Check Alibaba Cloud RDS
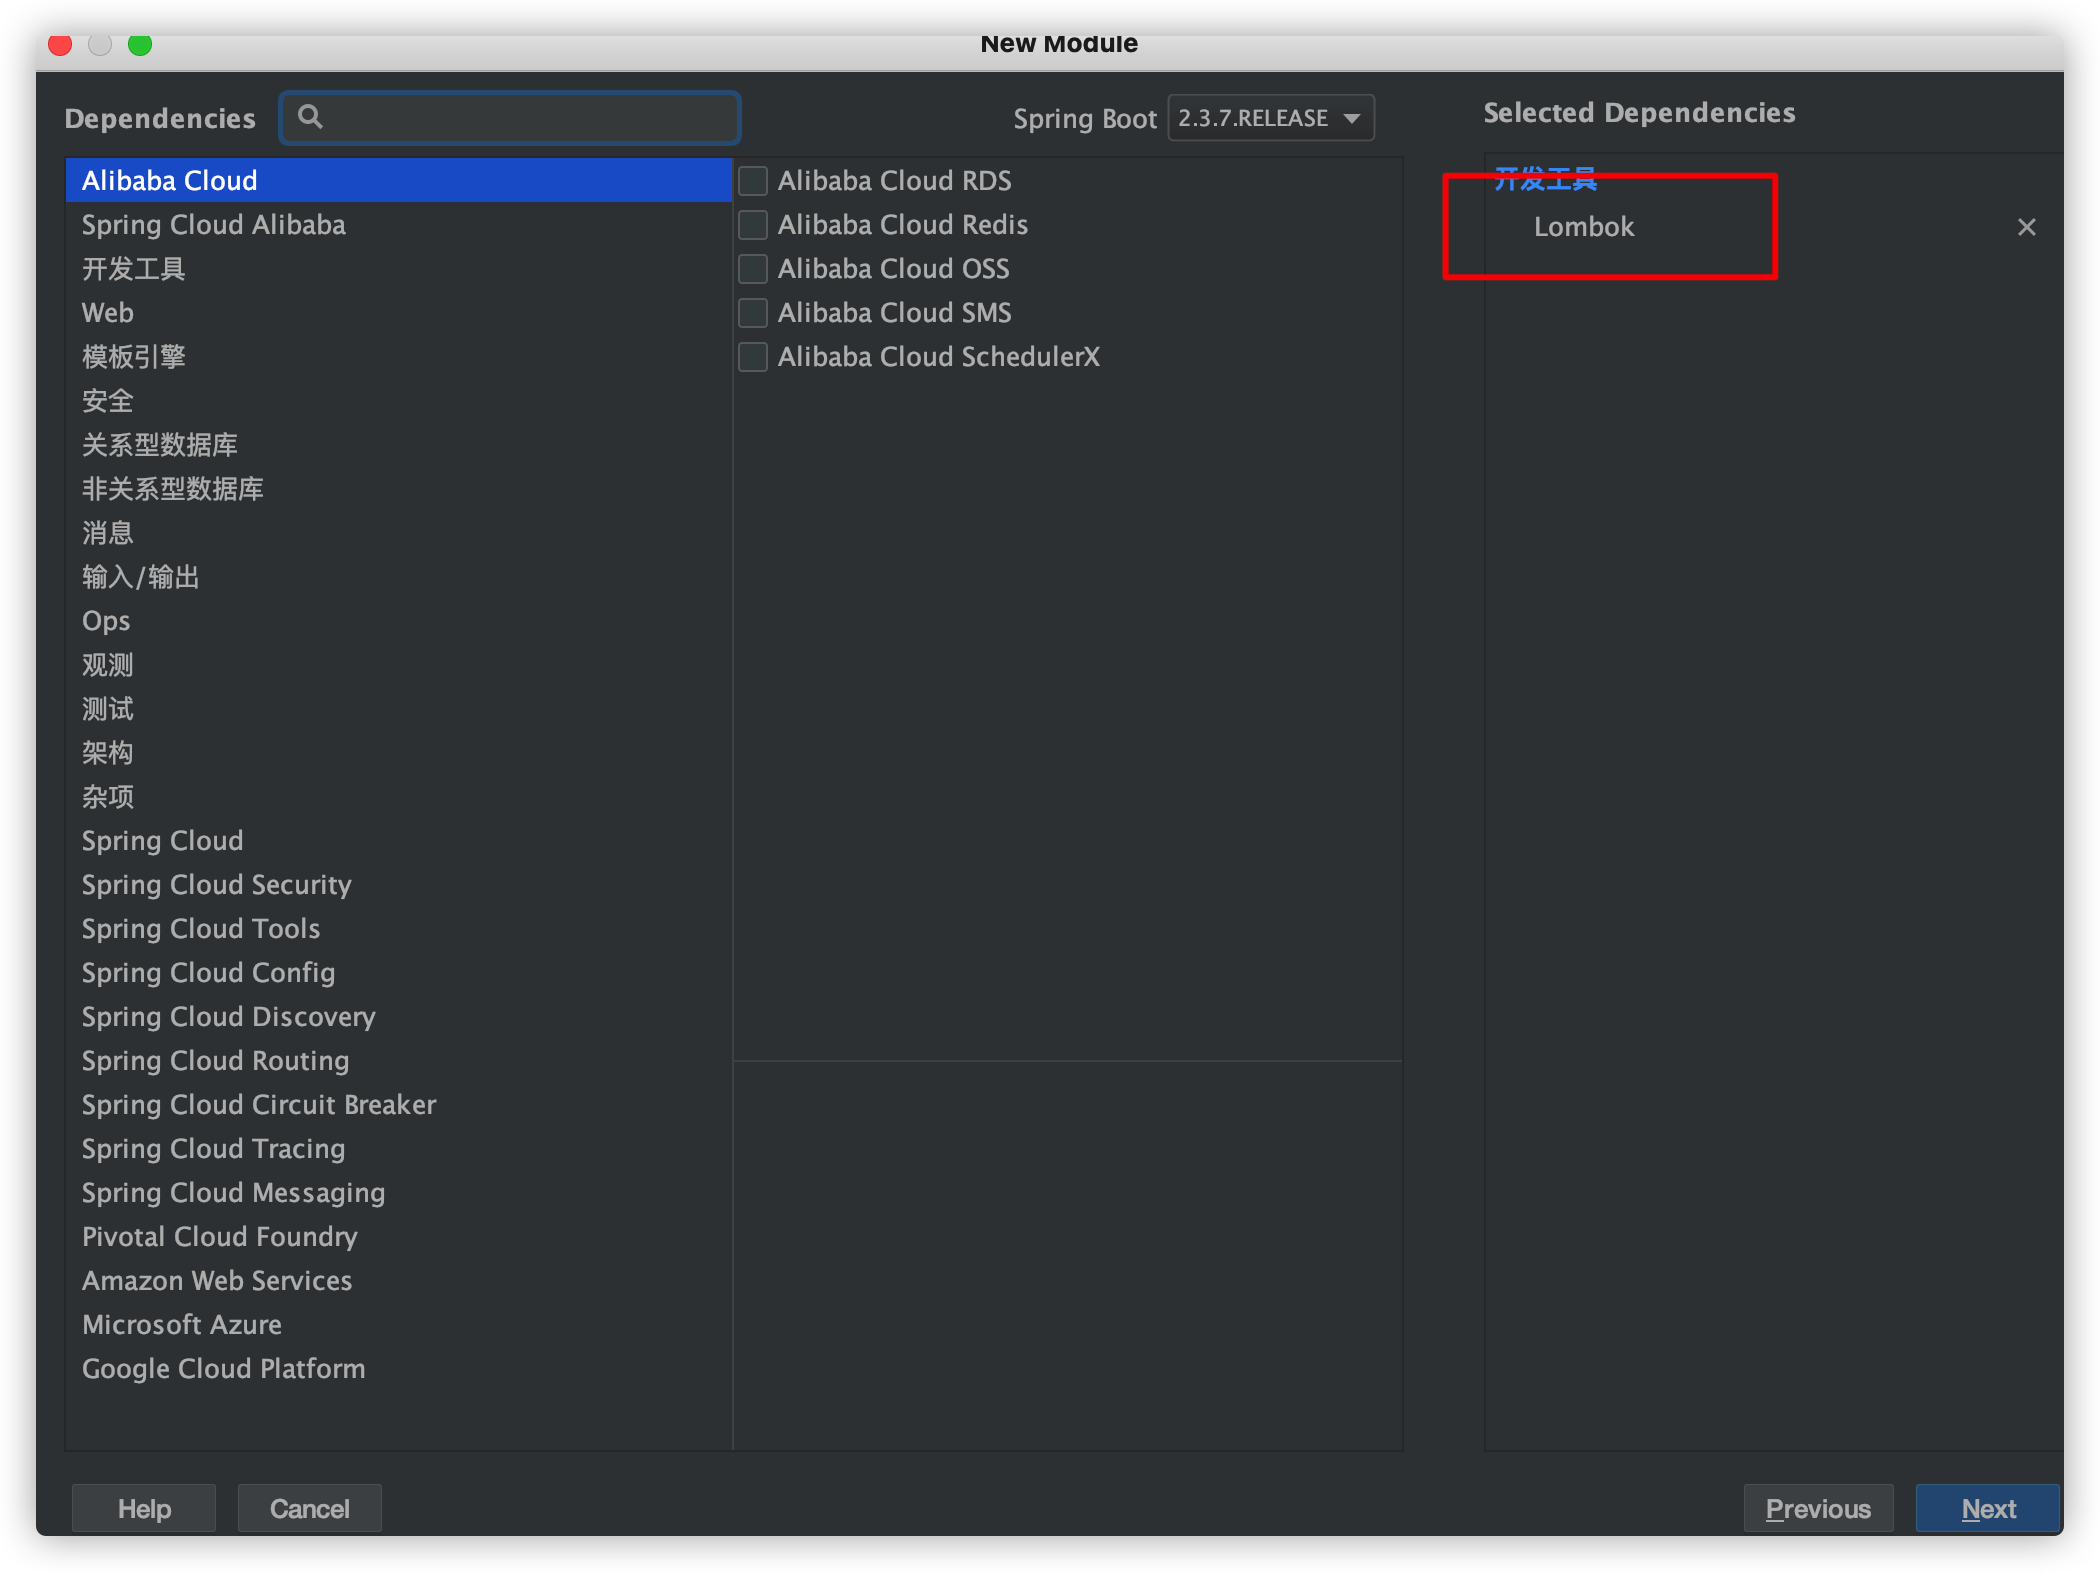The image size is (2100, 1572). pos(753,181)
